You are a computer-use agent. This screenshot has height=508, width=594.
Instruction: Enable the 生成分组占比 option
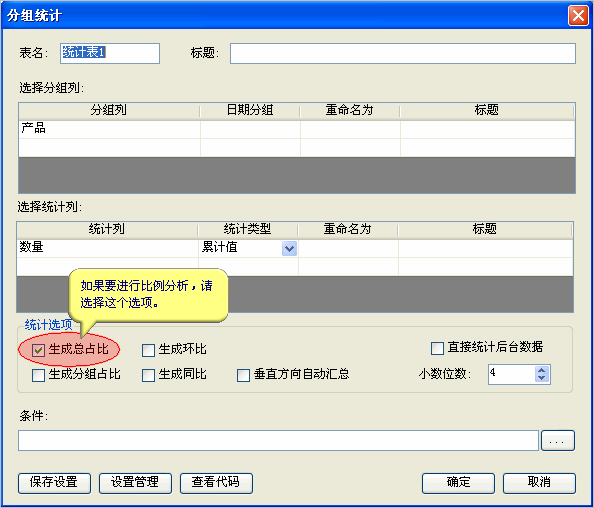coord(38,375)
